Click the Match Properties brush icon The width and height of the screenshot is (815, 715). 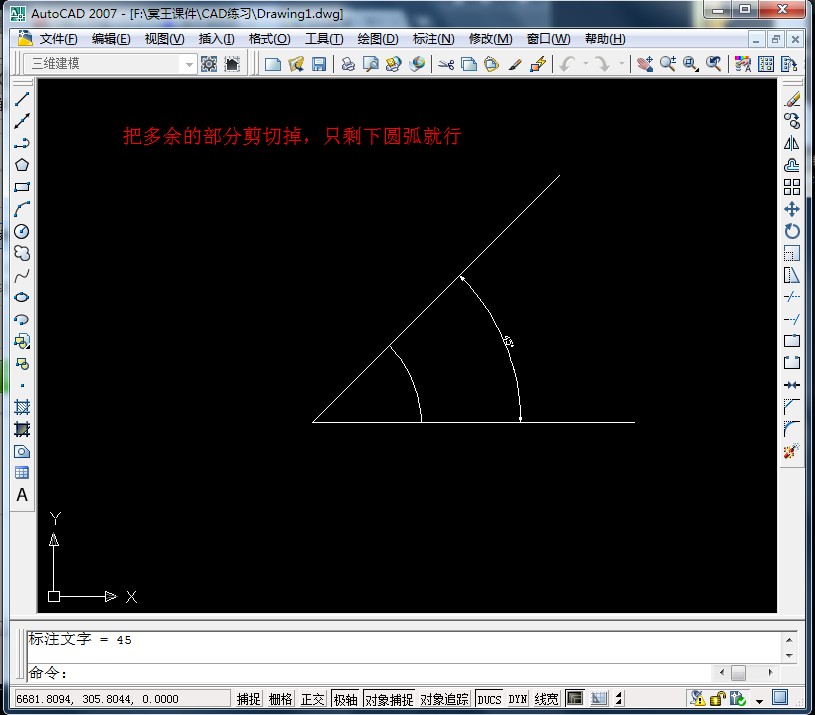(515, 64)
